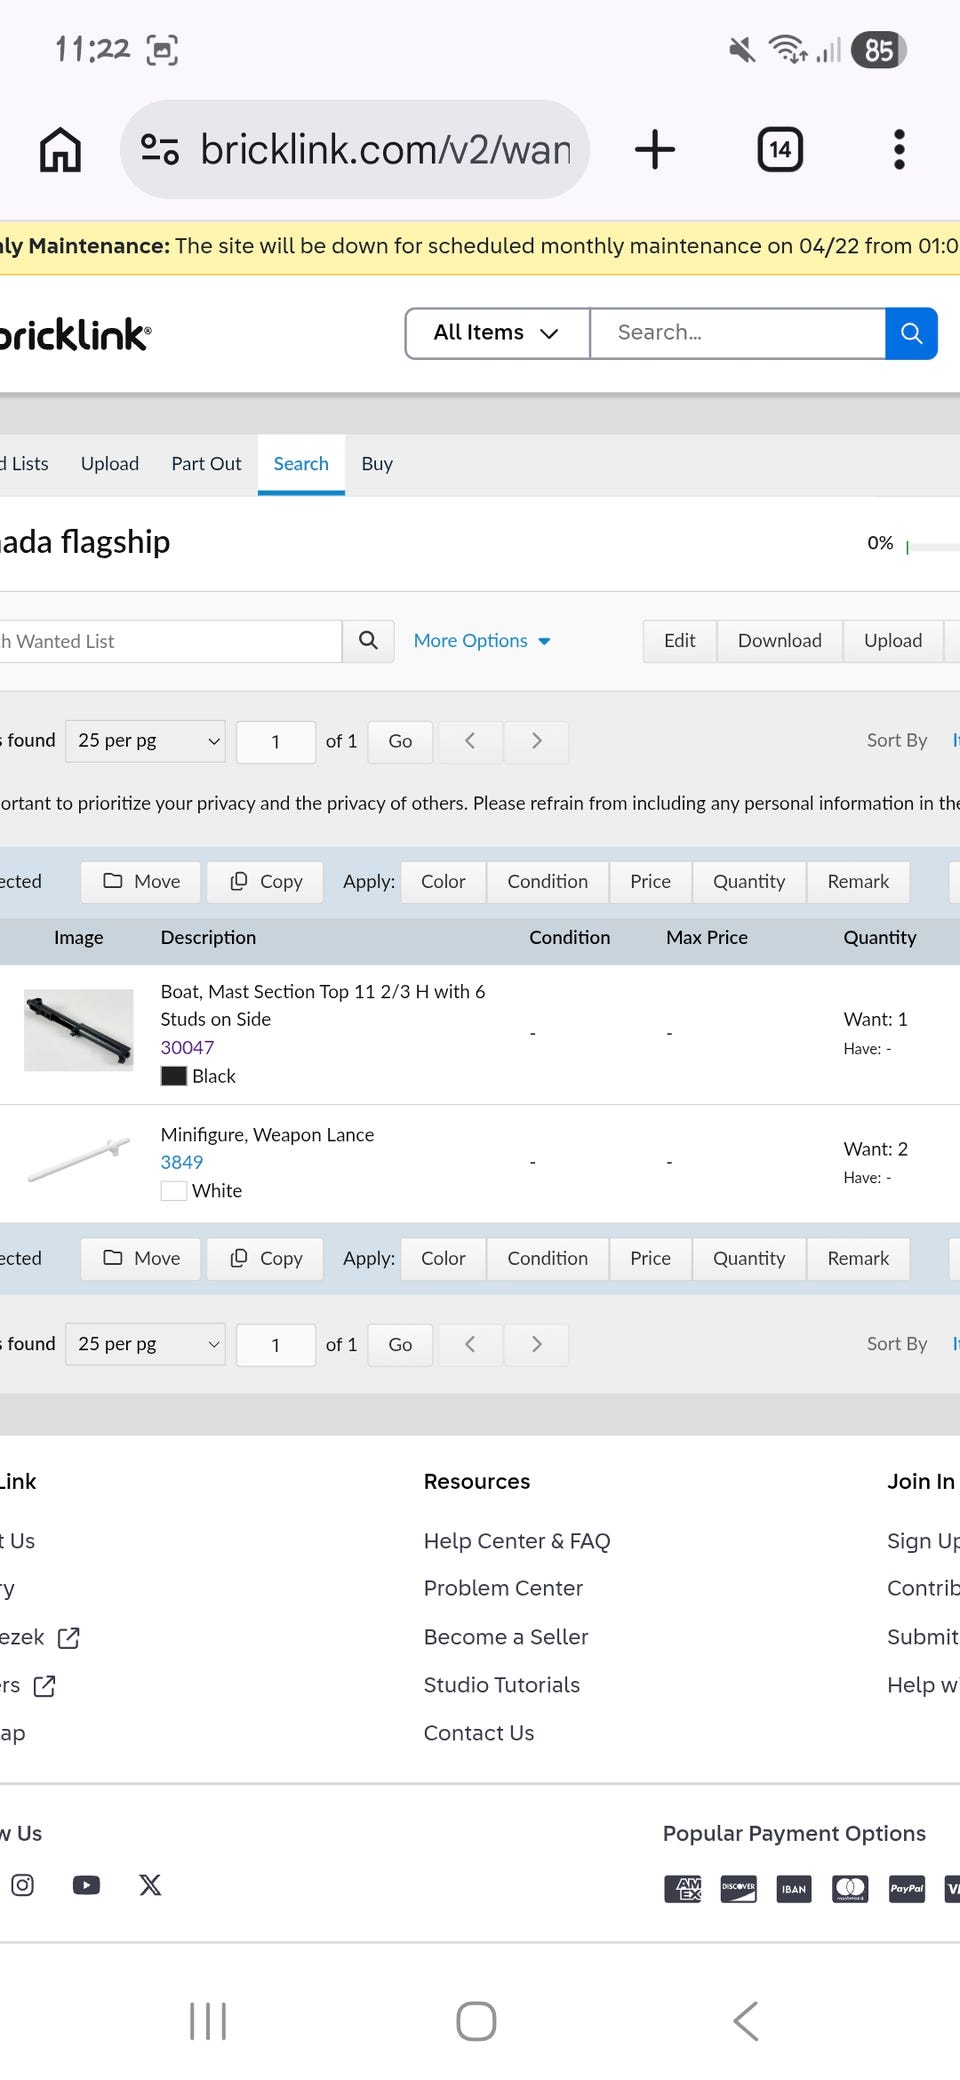Change the top 25 per pg selector
The image size is (960, 2080).
click(x=146, y=741)
